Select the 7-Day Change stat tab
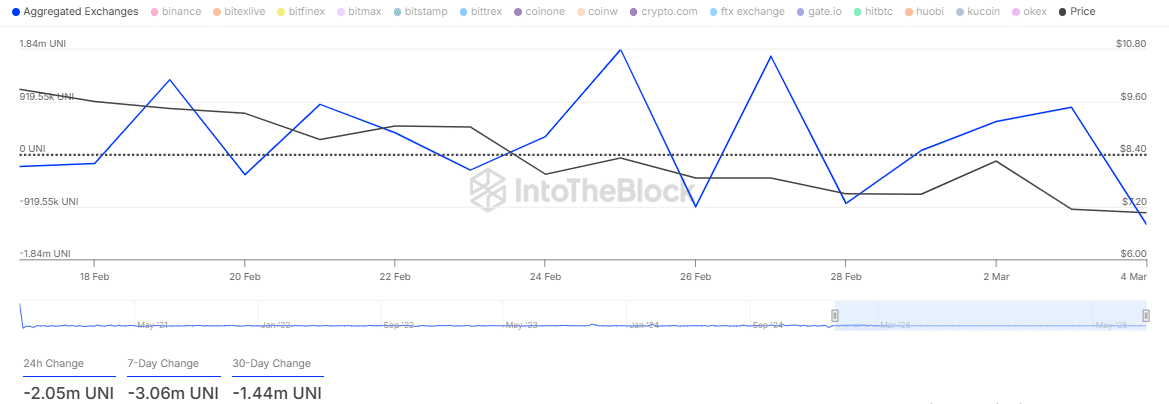 [x=163, y=363]
